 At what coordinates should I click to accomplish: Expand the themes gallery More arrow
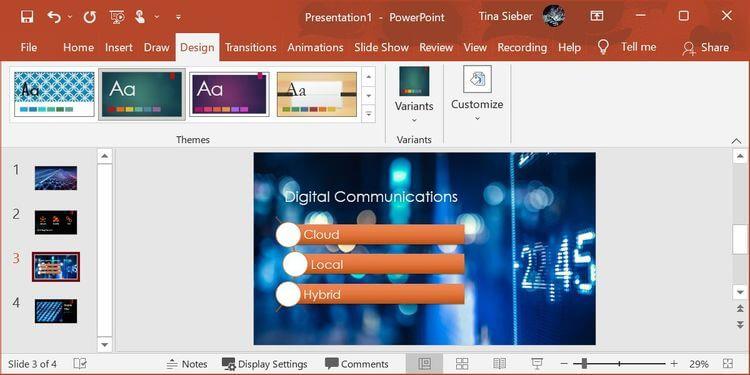click(x=368, y=114)
